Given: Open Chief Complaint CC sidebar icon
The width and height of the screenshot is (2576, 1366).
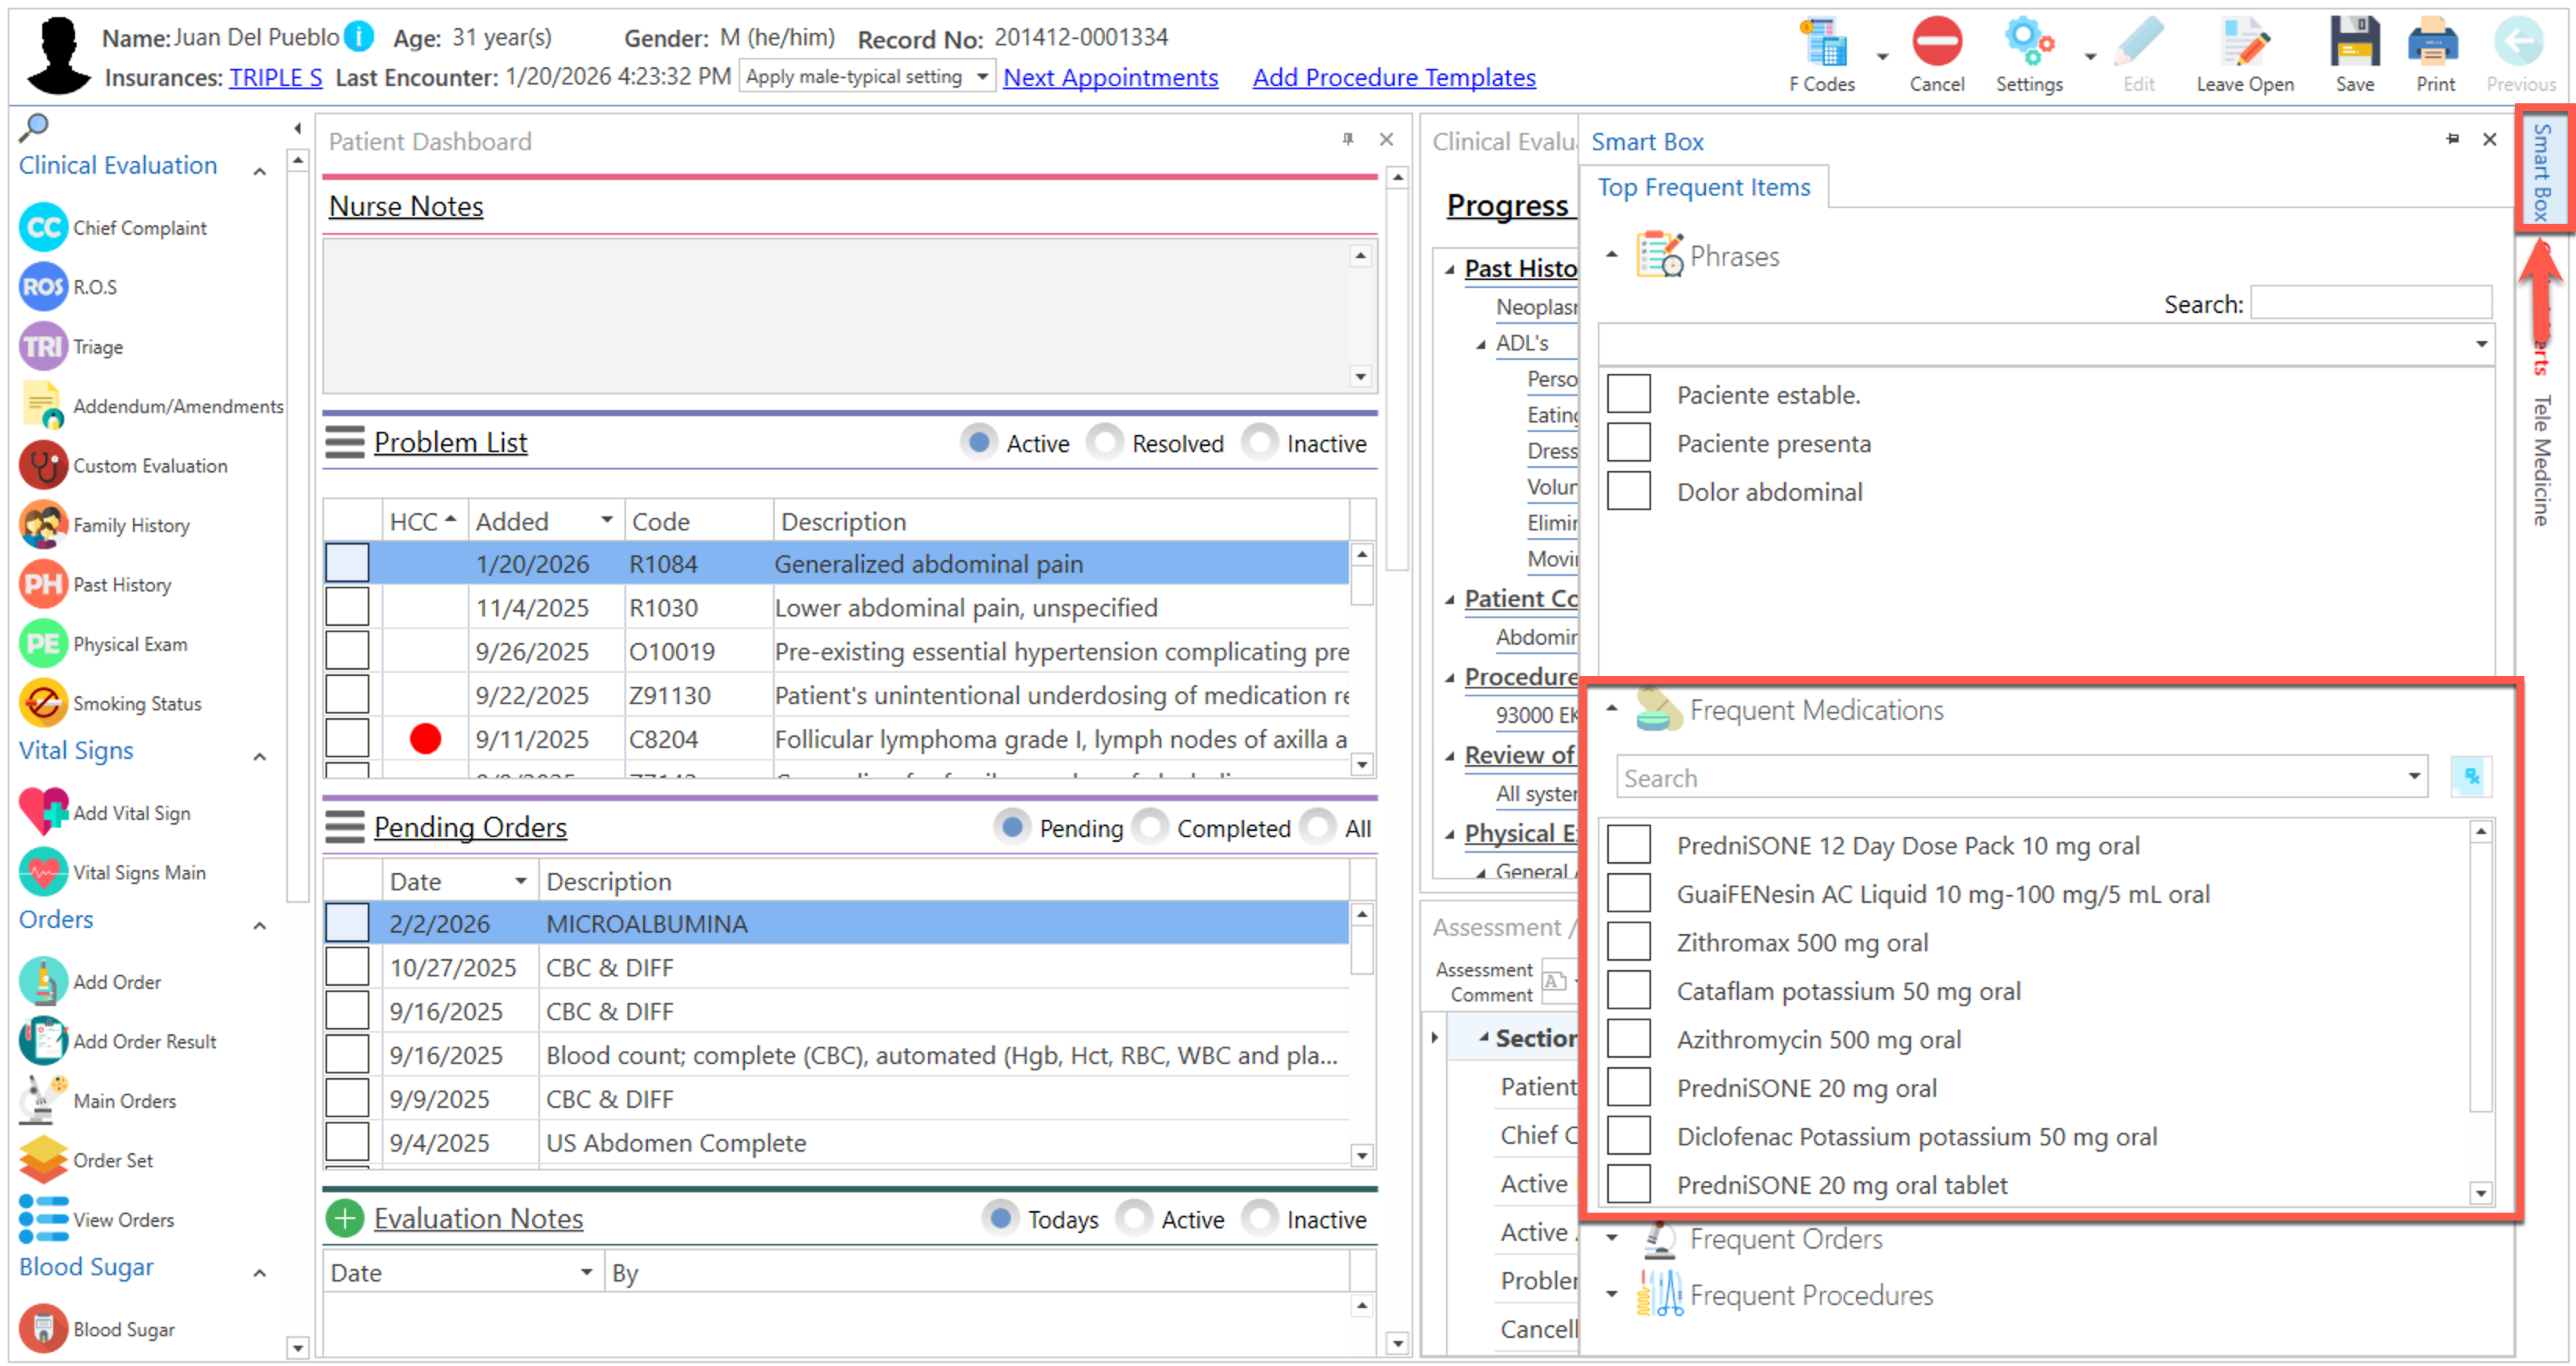Looking at the screenshot, I should [x=43, y=228].
